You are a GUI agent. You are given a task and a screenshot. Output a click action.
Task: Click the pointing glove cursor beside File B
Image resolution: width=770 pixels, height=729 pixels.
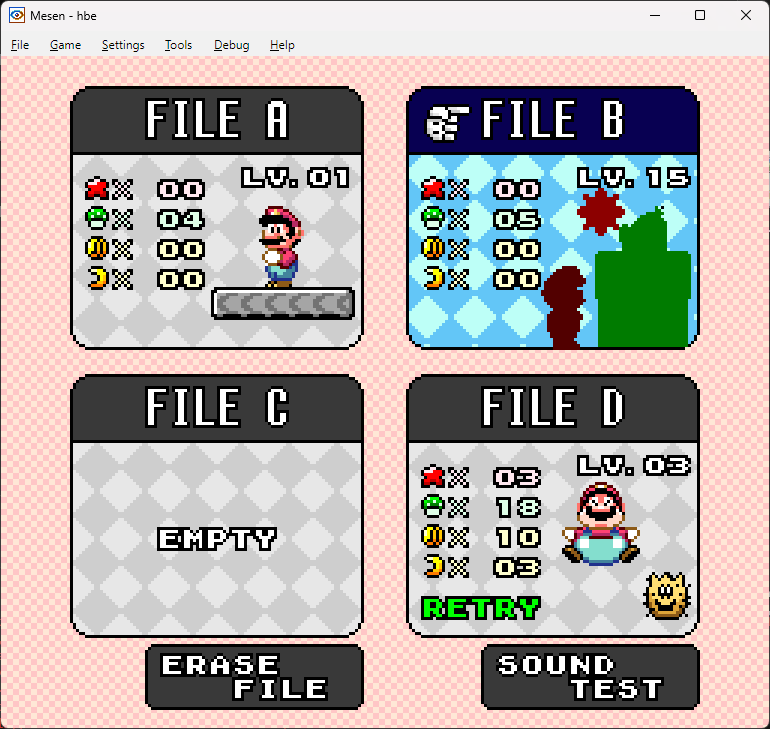(447, 123)
